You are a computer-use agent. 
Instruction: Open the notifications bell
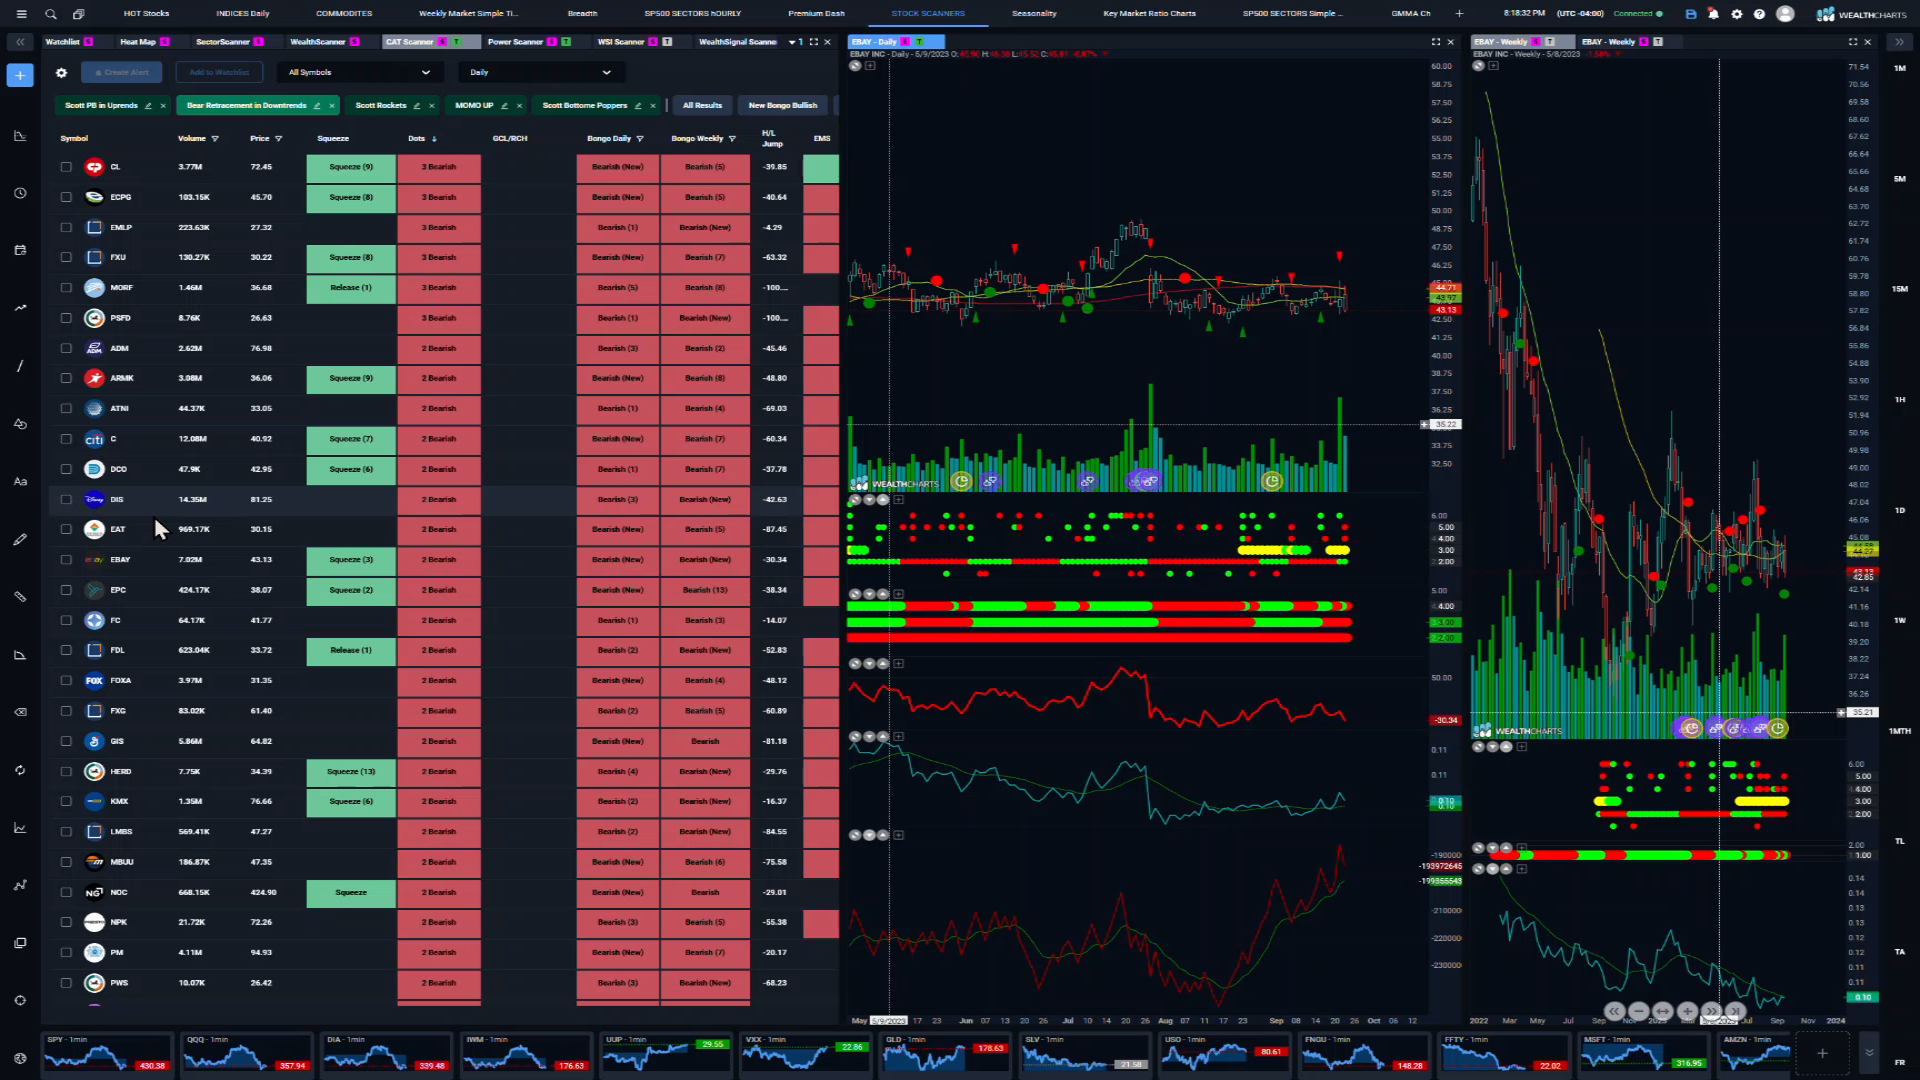(1713, 14)
